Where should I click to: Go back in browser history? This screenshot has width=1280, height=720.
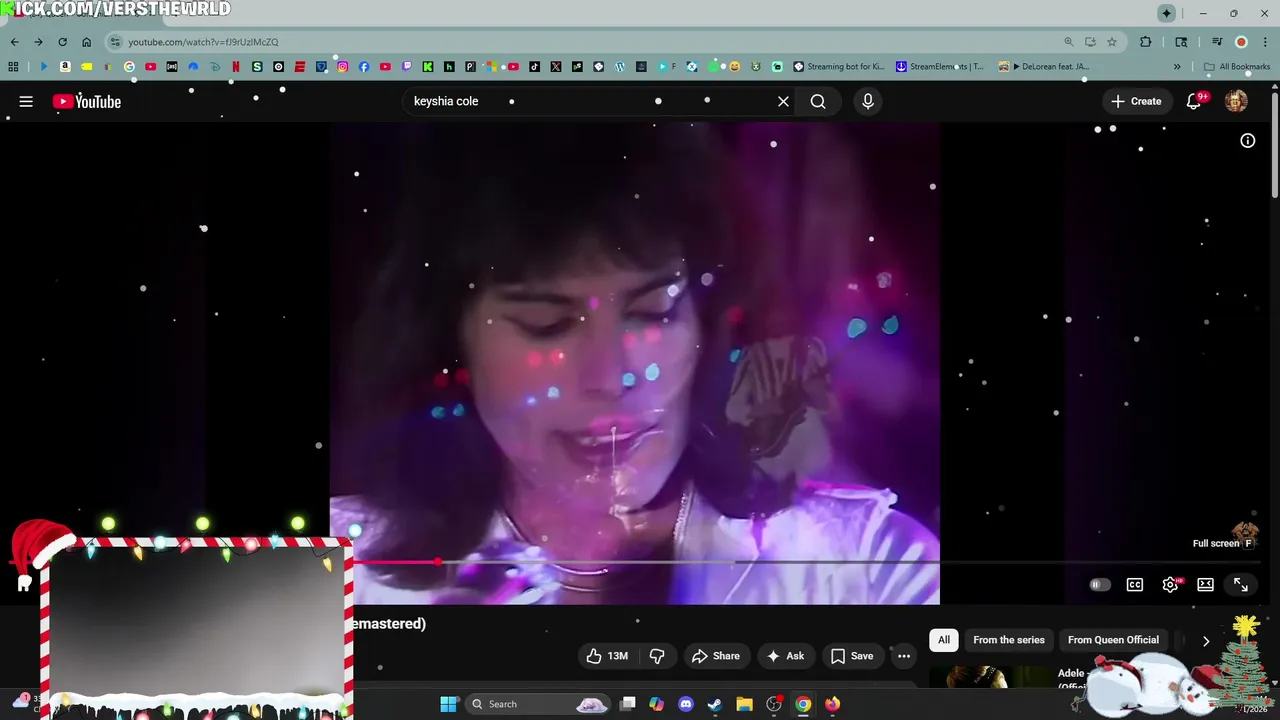click(x=14, y=42)
